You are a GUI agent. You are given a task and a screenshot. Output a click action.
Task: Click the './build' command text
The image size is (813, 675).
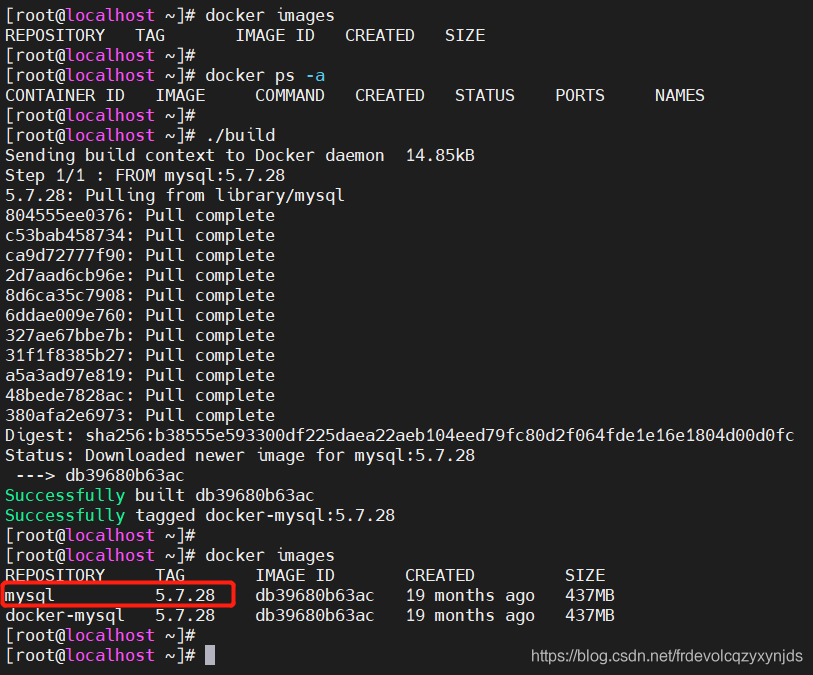(x=240, y=136)
